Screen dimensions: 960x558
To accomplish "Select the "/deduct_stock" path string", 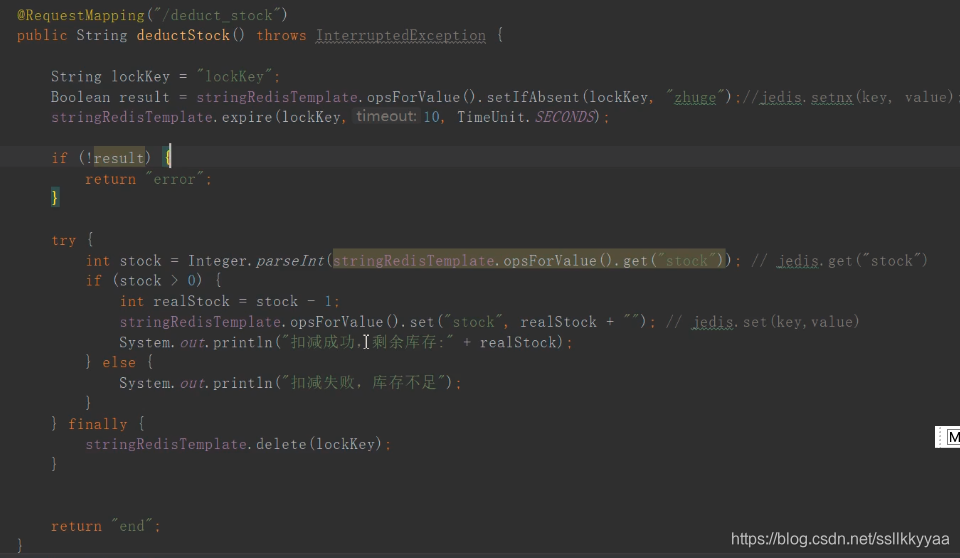I will tap(217, 15).
